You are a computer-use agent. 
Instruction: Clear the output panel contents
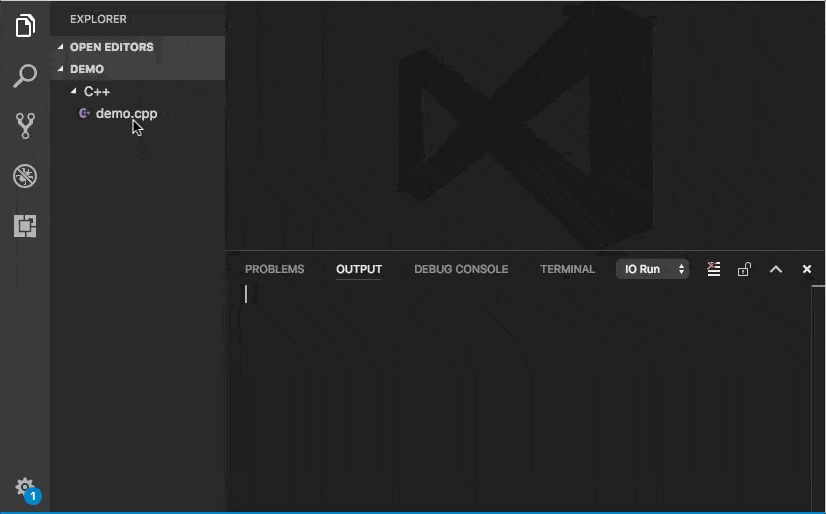pos(713,269)
